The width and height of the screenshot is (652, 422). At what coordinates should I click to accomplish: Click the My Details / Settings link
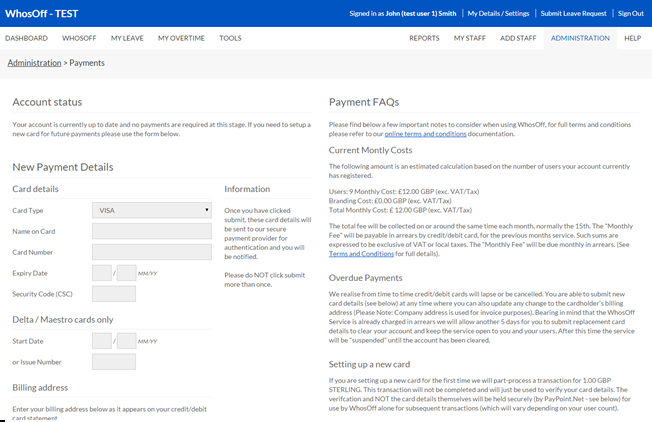point(498,13)
